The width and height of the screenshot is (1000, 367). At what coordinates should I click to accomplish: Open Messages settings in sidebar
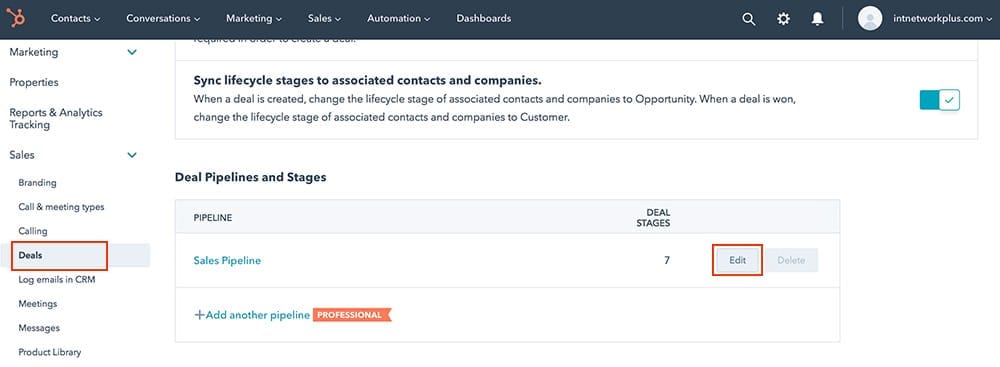pos(39,328)
